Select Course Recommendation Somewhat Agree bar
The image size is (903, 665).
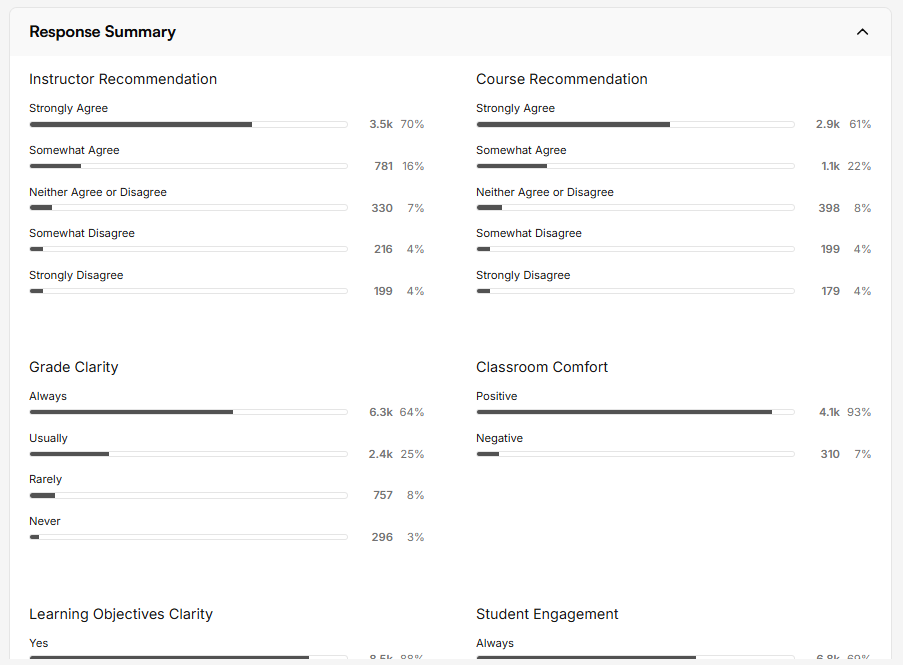[x=635, y=166]
